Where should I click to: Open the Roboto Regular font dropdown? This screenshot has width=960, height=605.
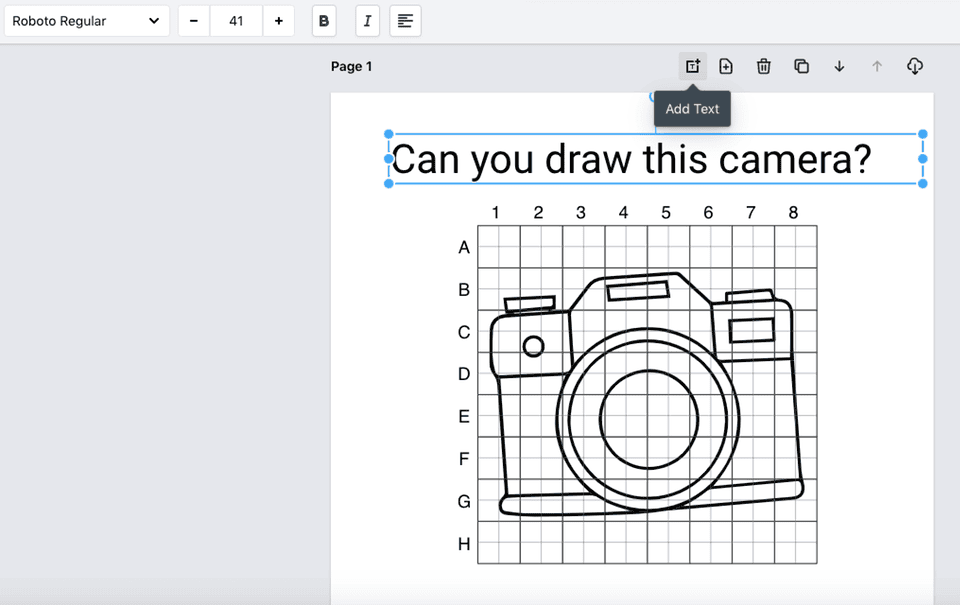pos(86,21)
